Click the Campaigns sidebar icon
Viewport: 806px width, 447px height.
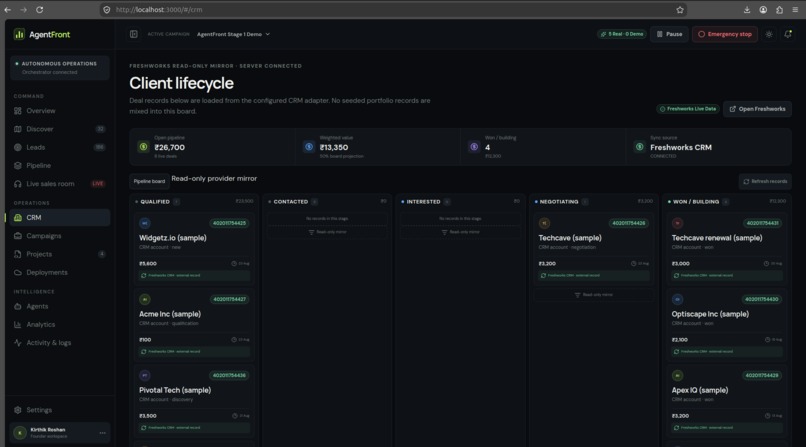tap(18, 236)
